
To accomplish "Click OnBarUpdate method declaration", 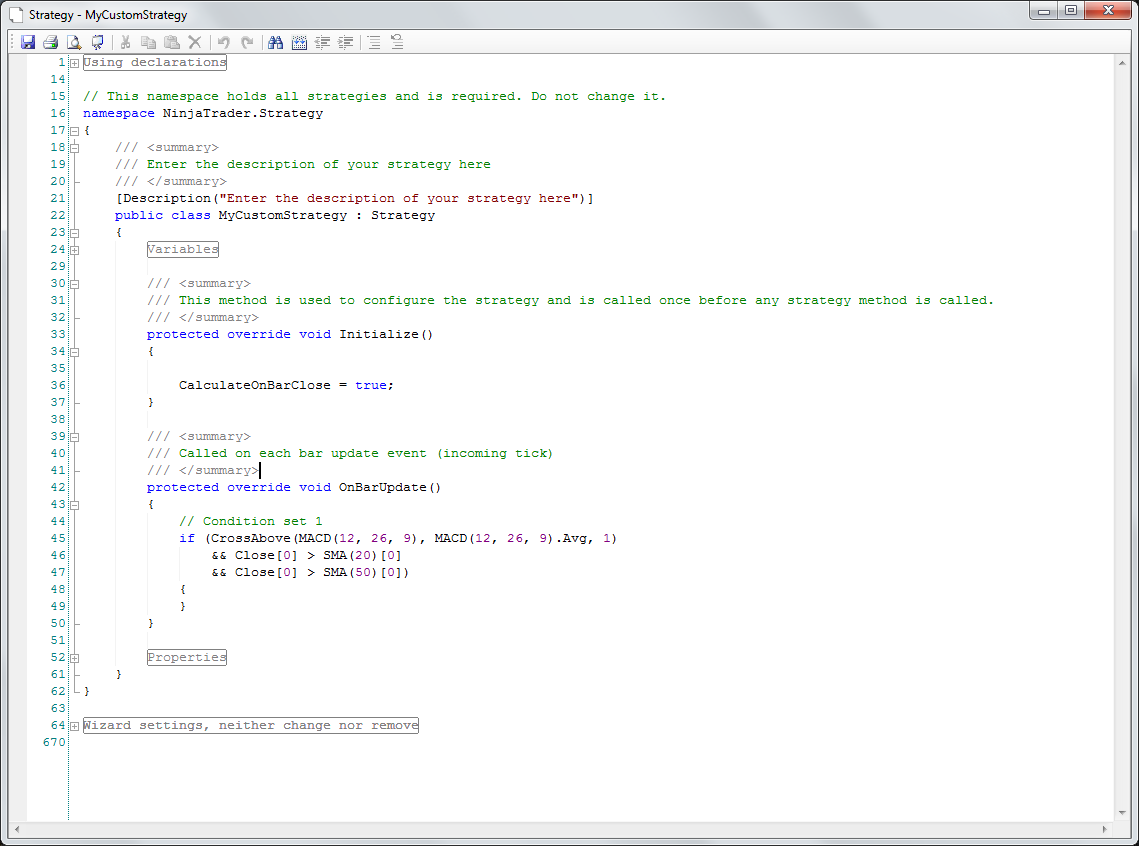I will [293, 487].
